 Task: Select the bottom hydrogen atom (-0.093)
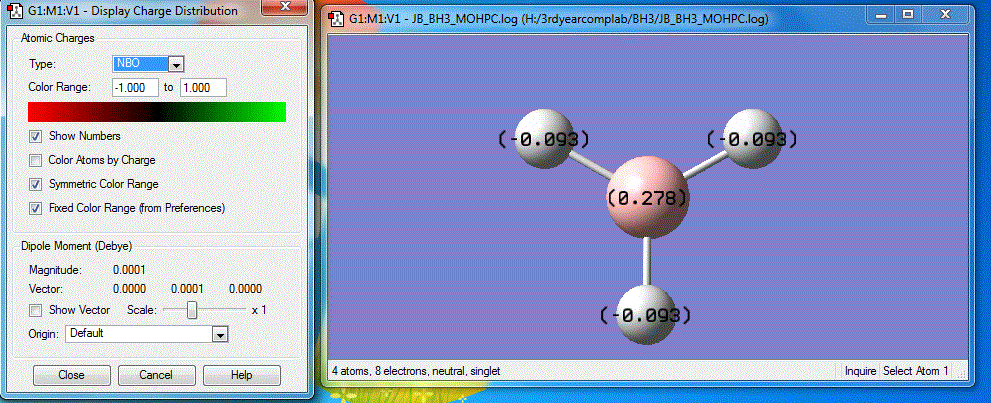[x=645, y=315]
